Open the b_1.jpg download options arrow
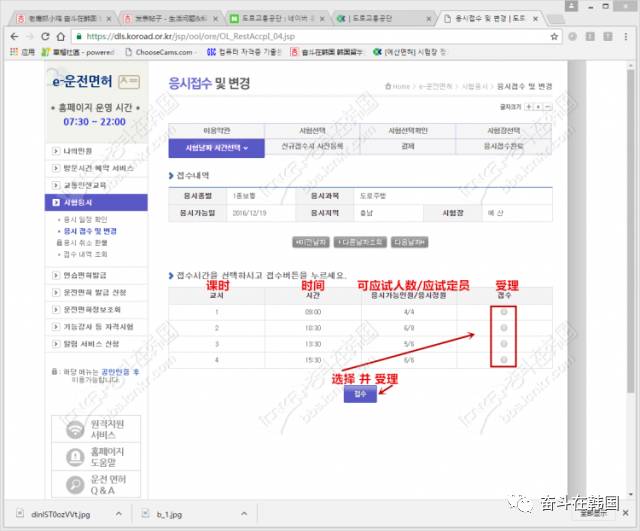The height and width of the screenshot is (531, 640). 244,514
